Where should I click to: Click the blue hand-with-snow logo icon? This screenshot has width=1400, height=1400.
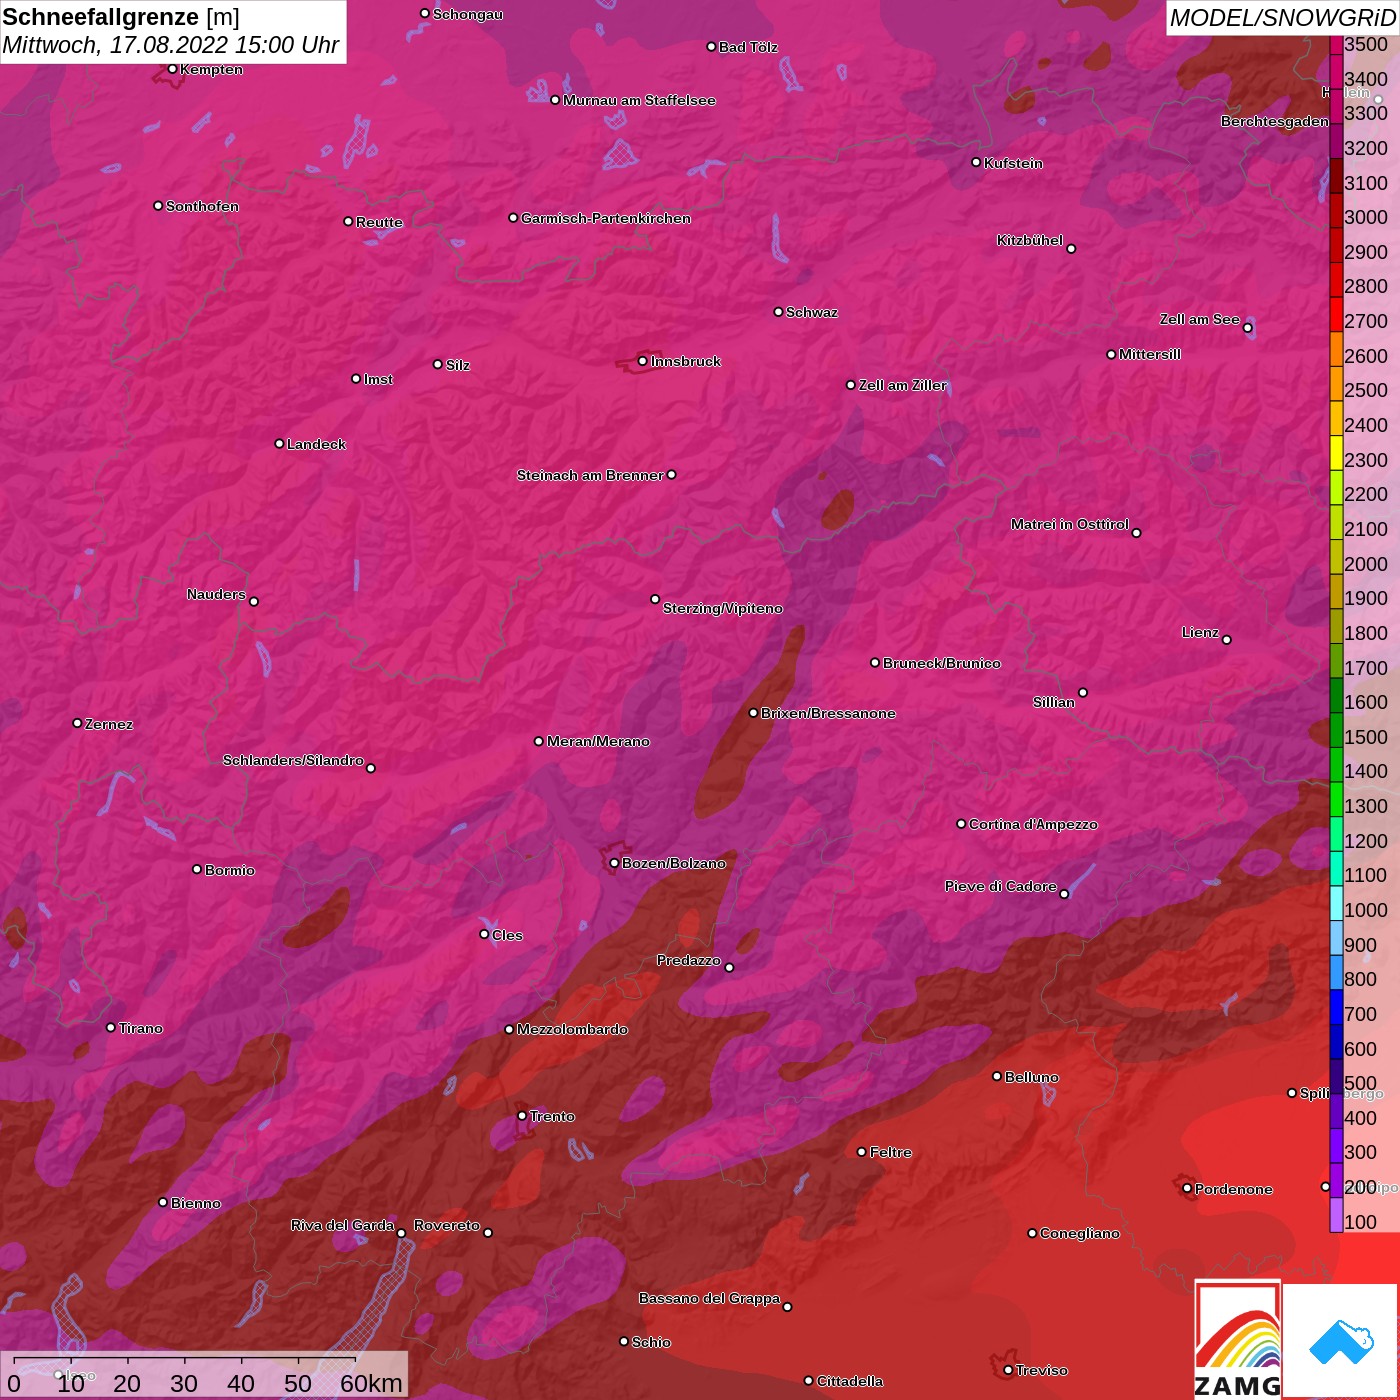tap(1341, 1342)
